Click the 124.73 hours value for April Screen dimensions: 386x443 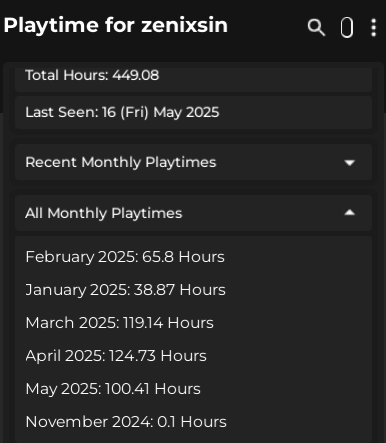tap(132, 356)
